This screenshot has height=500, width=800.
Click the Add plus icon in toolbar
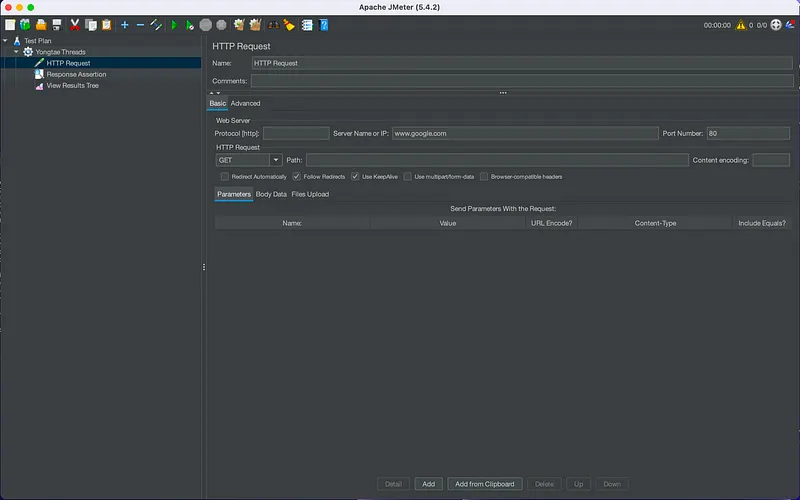(124, 24)
